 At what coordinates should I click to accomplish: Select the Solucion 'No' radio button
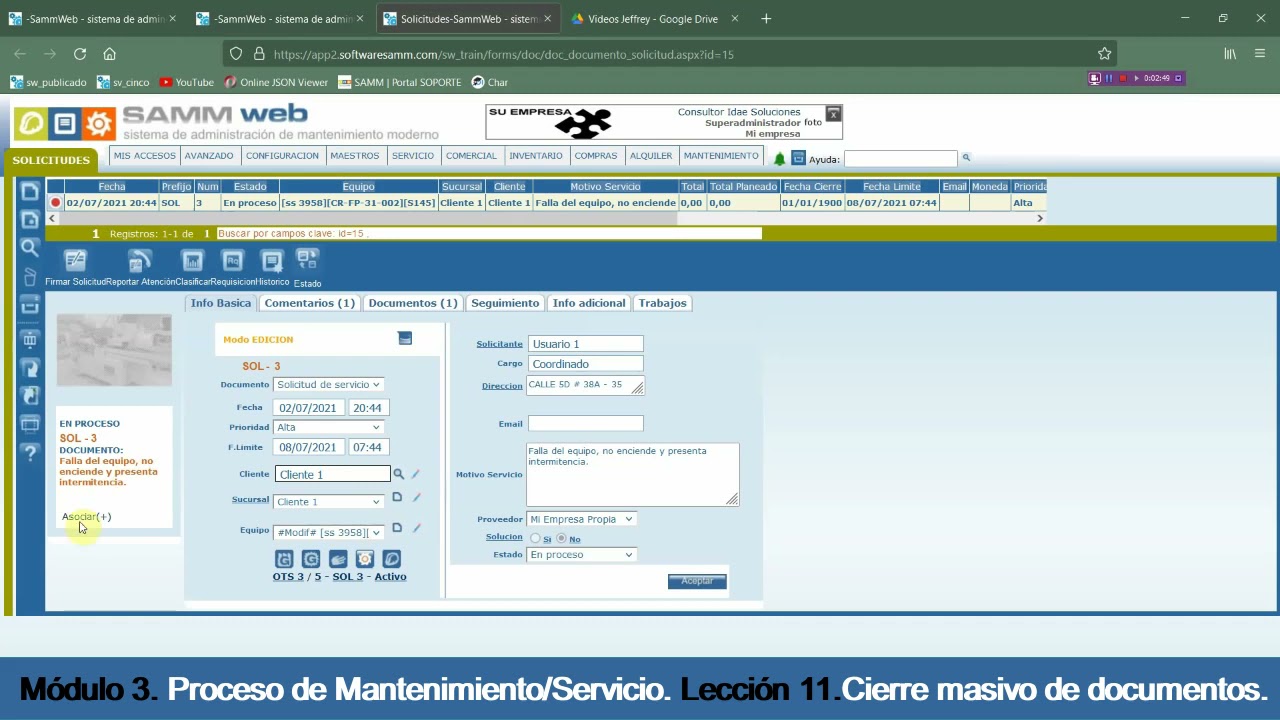click(561, 538)
